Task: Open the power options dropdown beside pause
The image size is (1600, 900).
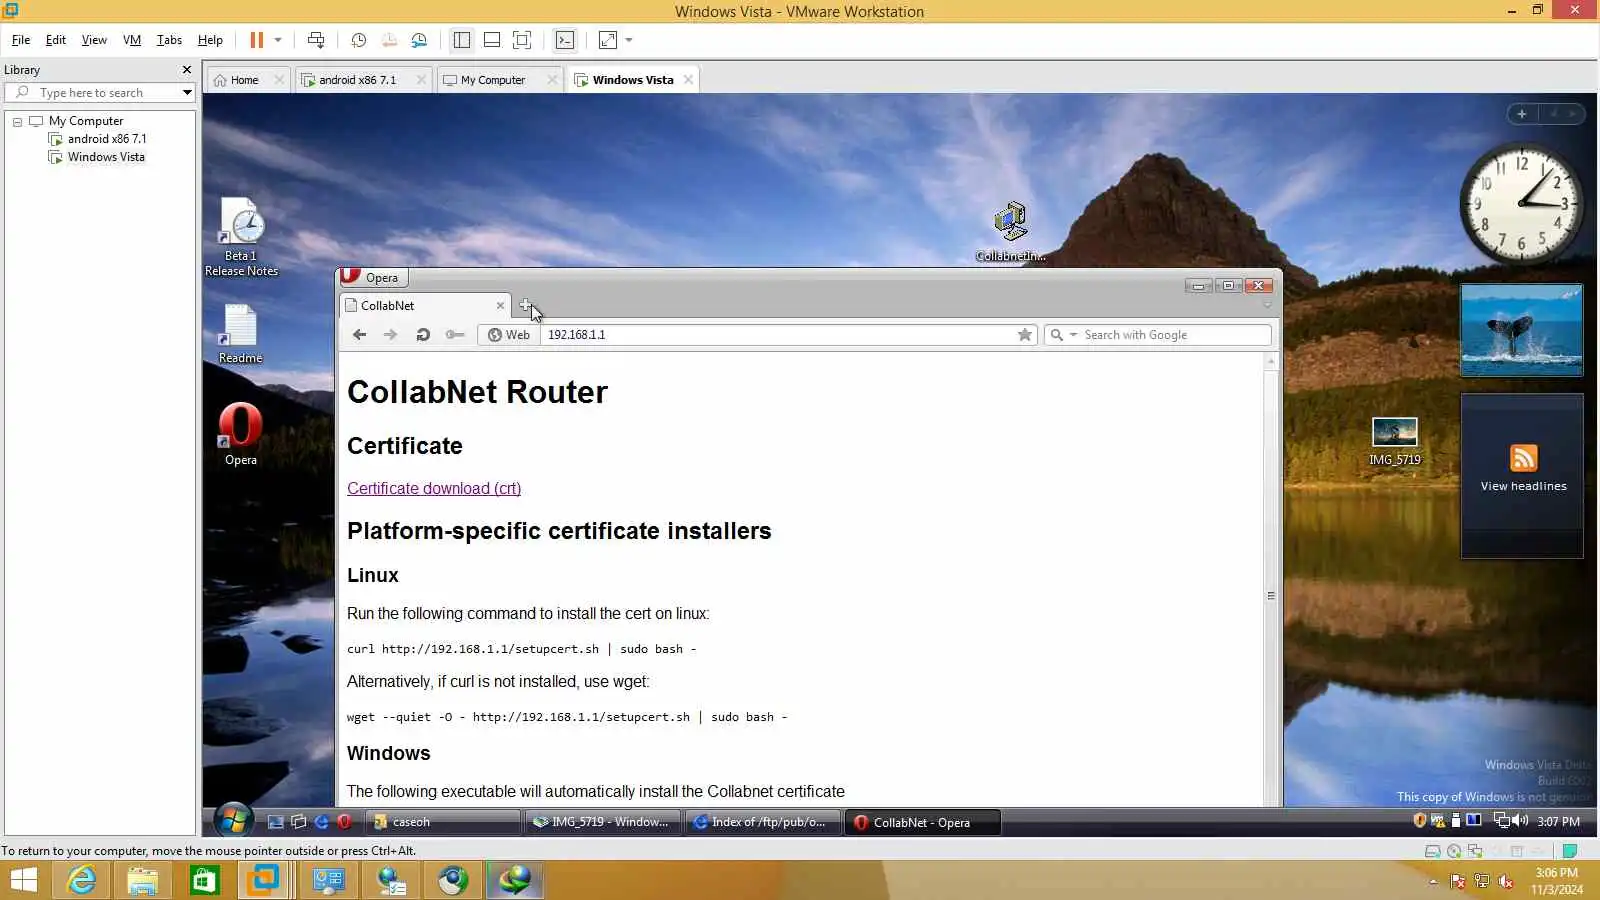Action: (x=278, y=40)
